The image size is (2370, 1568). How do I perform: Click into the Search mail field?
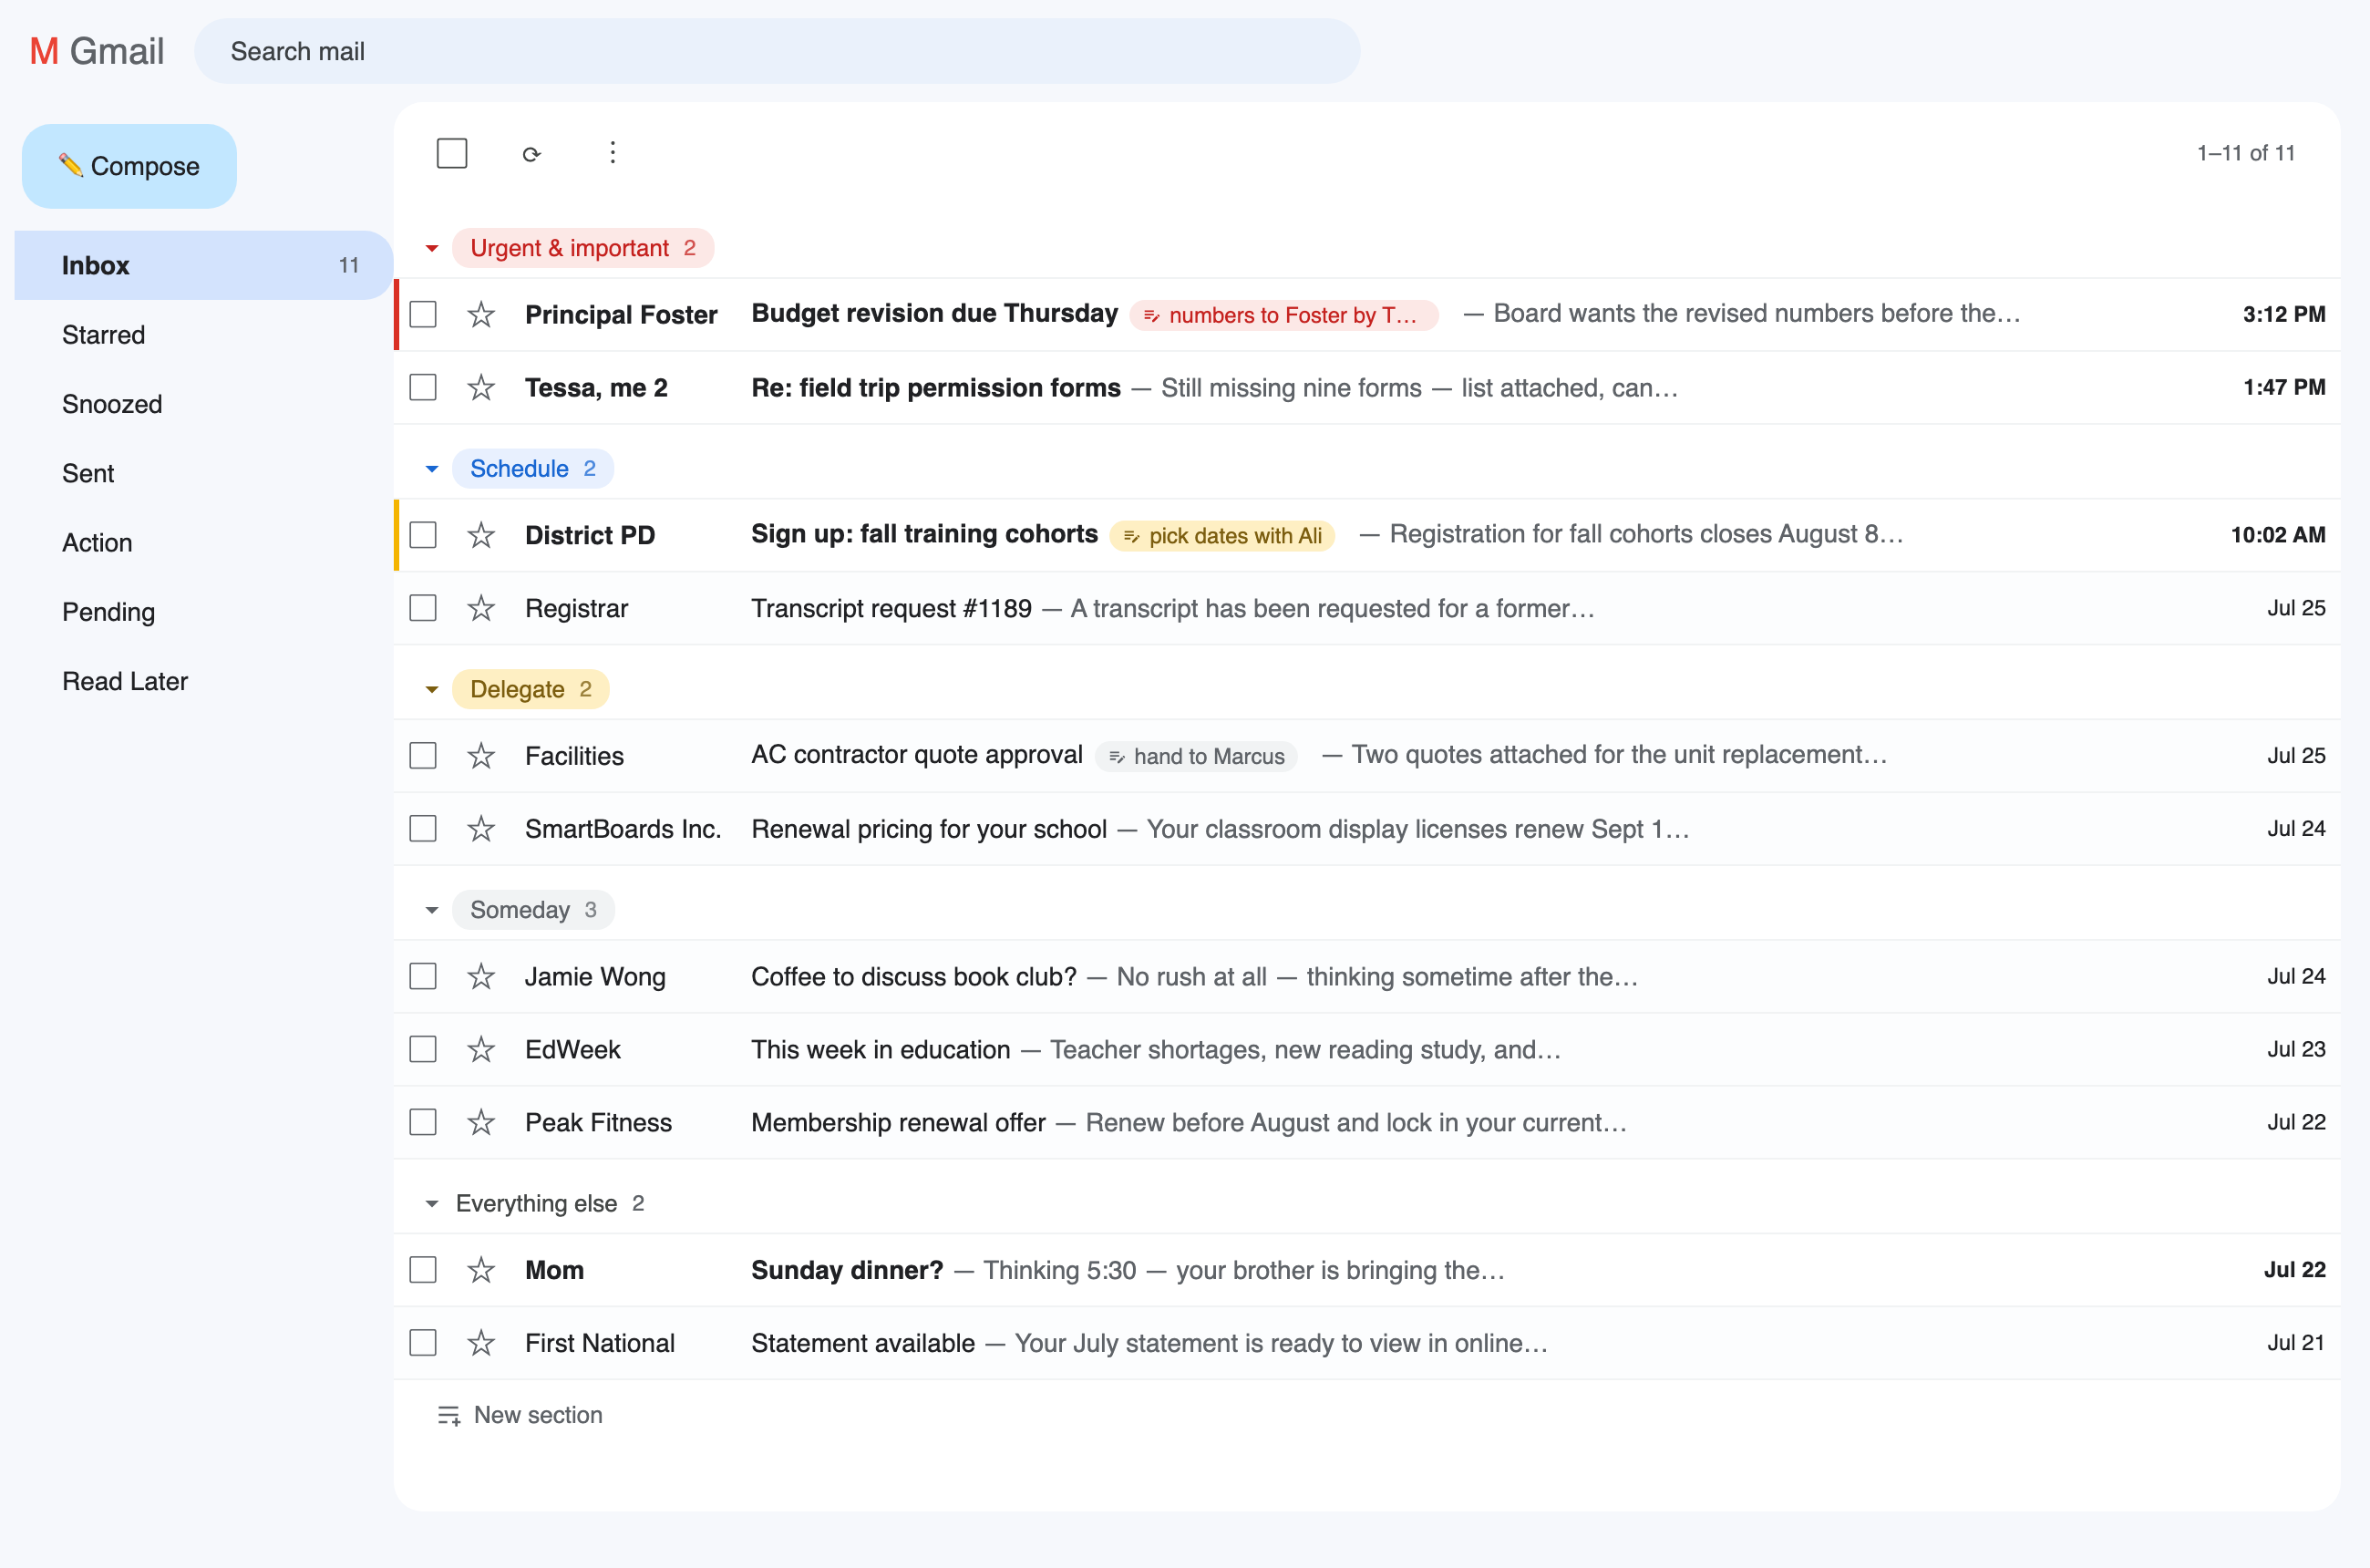[777, 51]
